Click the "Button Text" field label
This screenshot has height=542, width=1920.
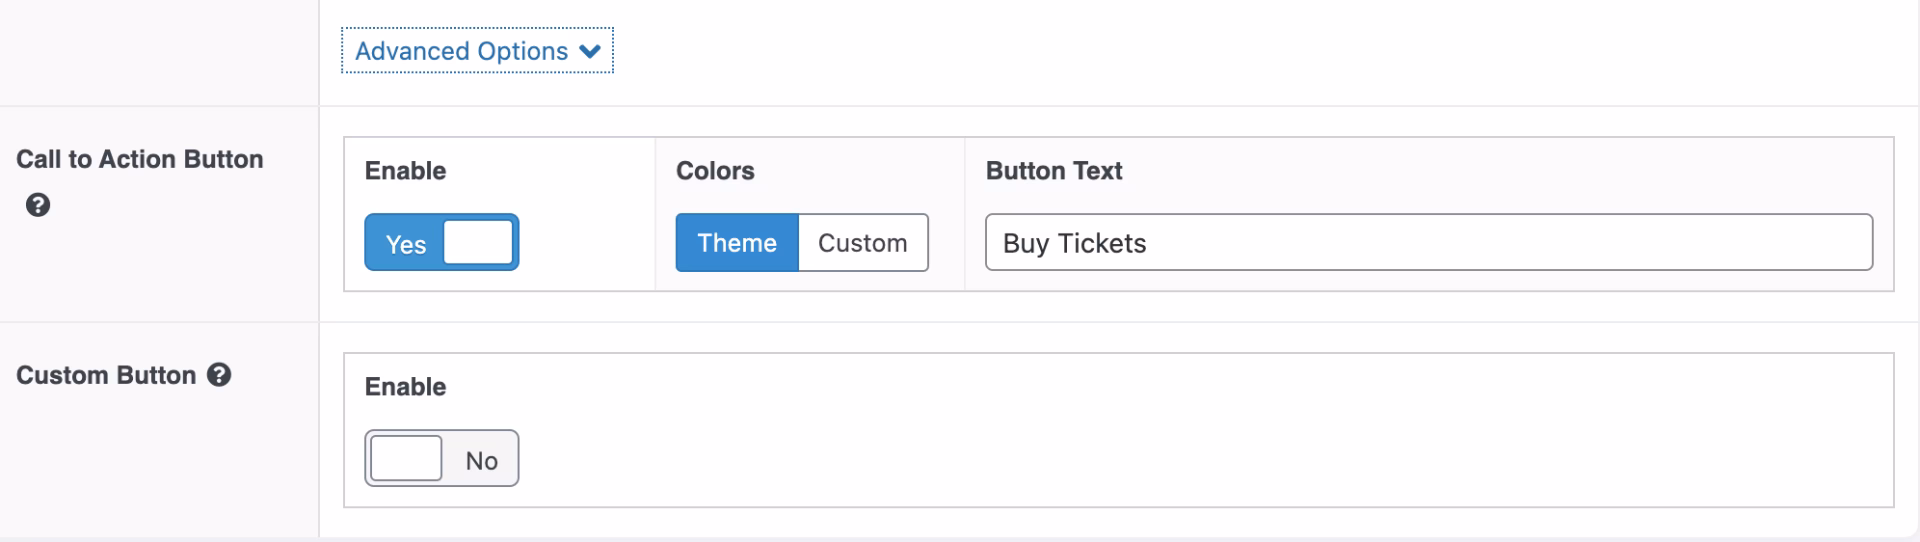pos(1054,171)
